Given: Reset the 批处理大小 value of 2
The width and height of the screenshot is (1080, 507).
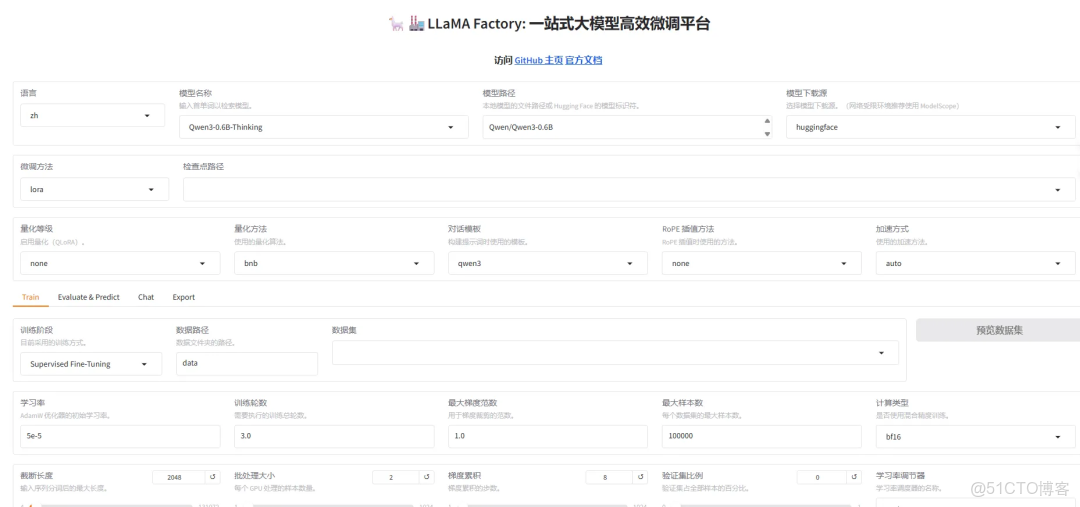Looking at the screenshot, I should click(426, 477).
